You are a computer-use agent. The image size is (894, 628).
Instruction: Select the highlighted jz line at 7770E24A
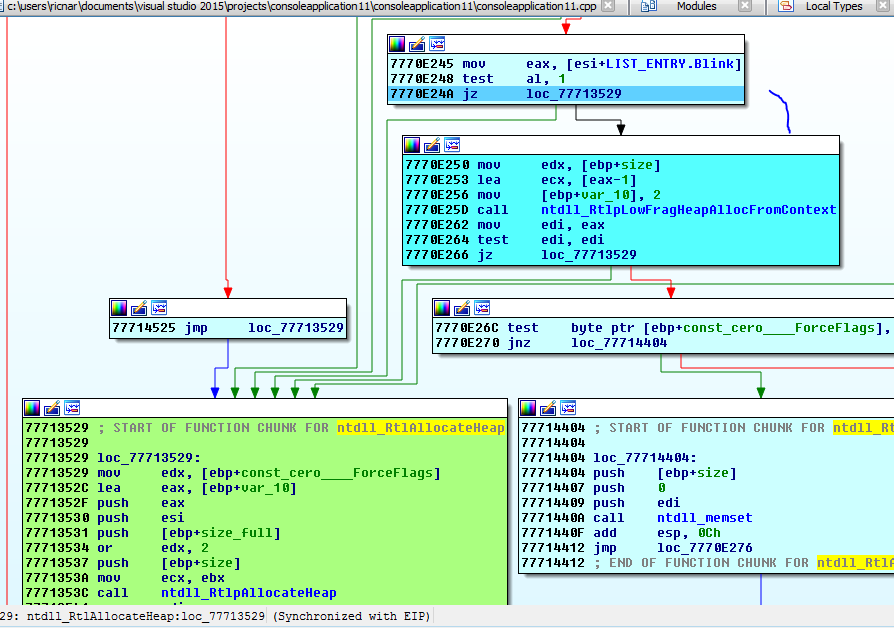click(x=566, y=94)
